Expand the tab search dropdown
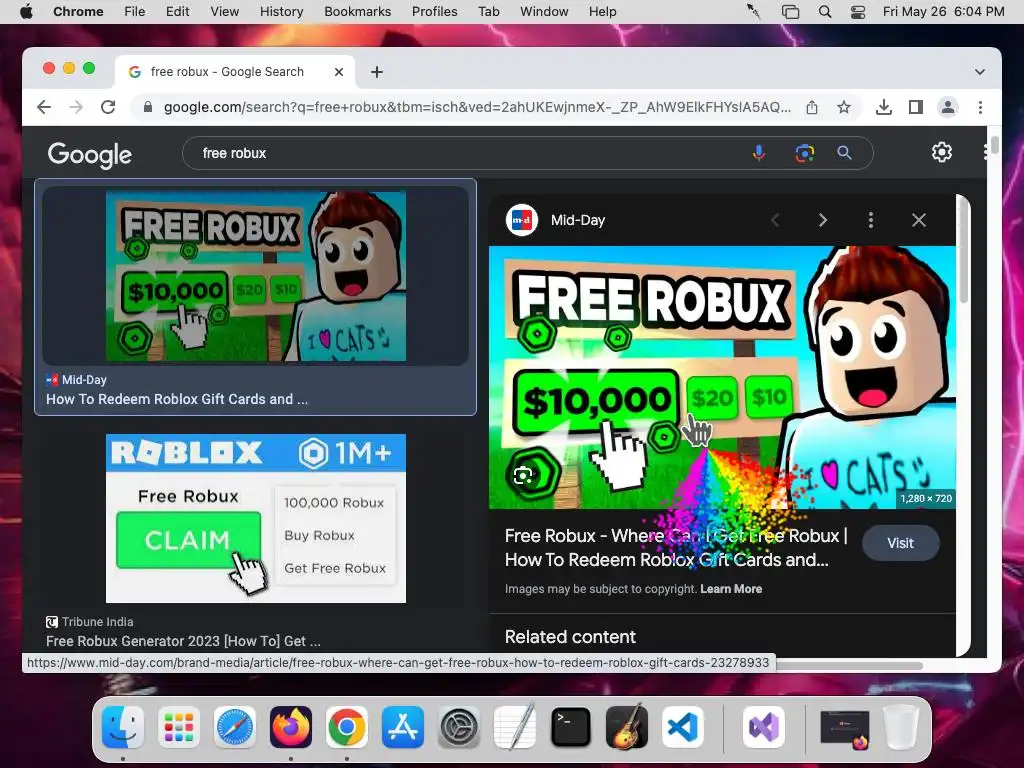The image size is (1024, 768). tap(980, 72)
